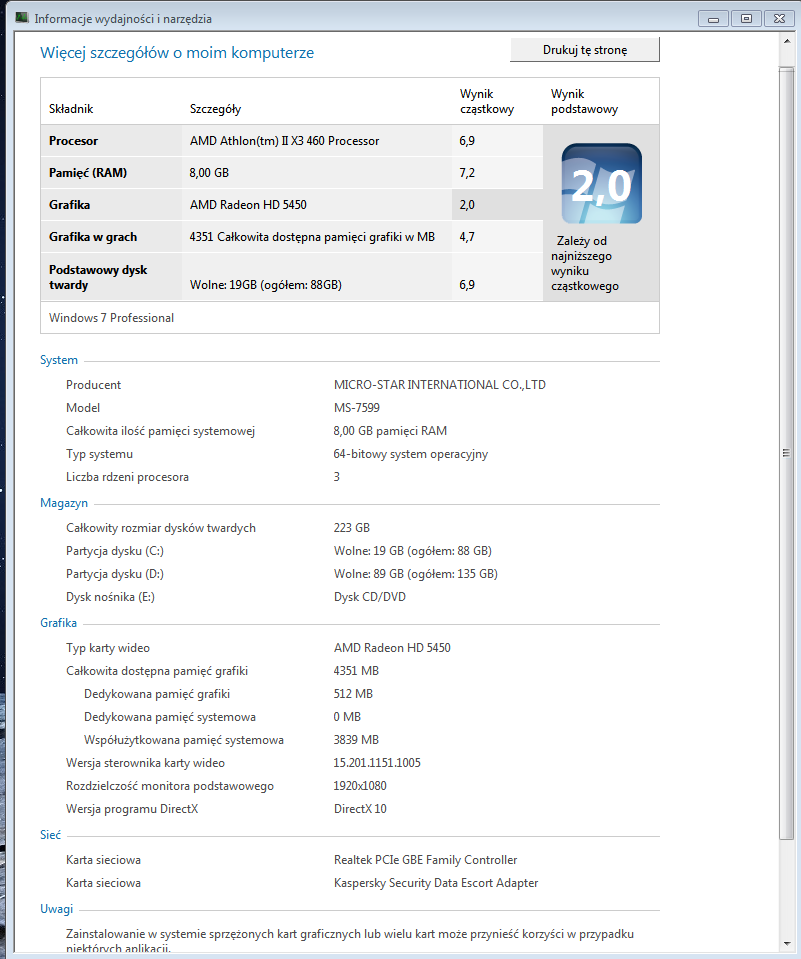Click the scrollbar up arrow

(787, 41)
